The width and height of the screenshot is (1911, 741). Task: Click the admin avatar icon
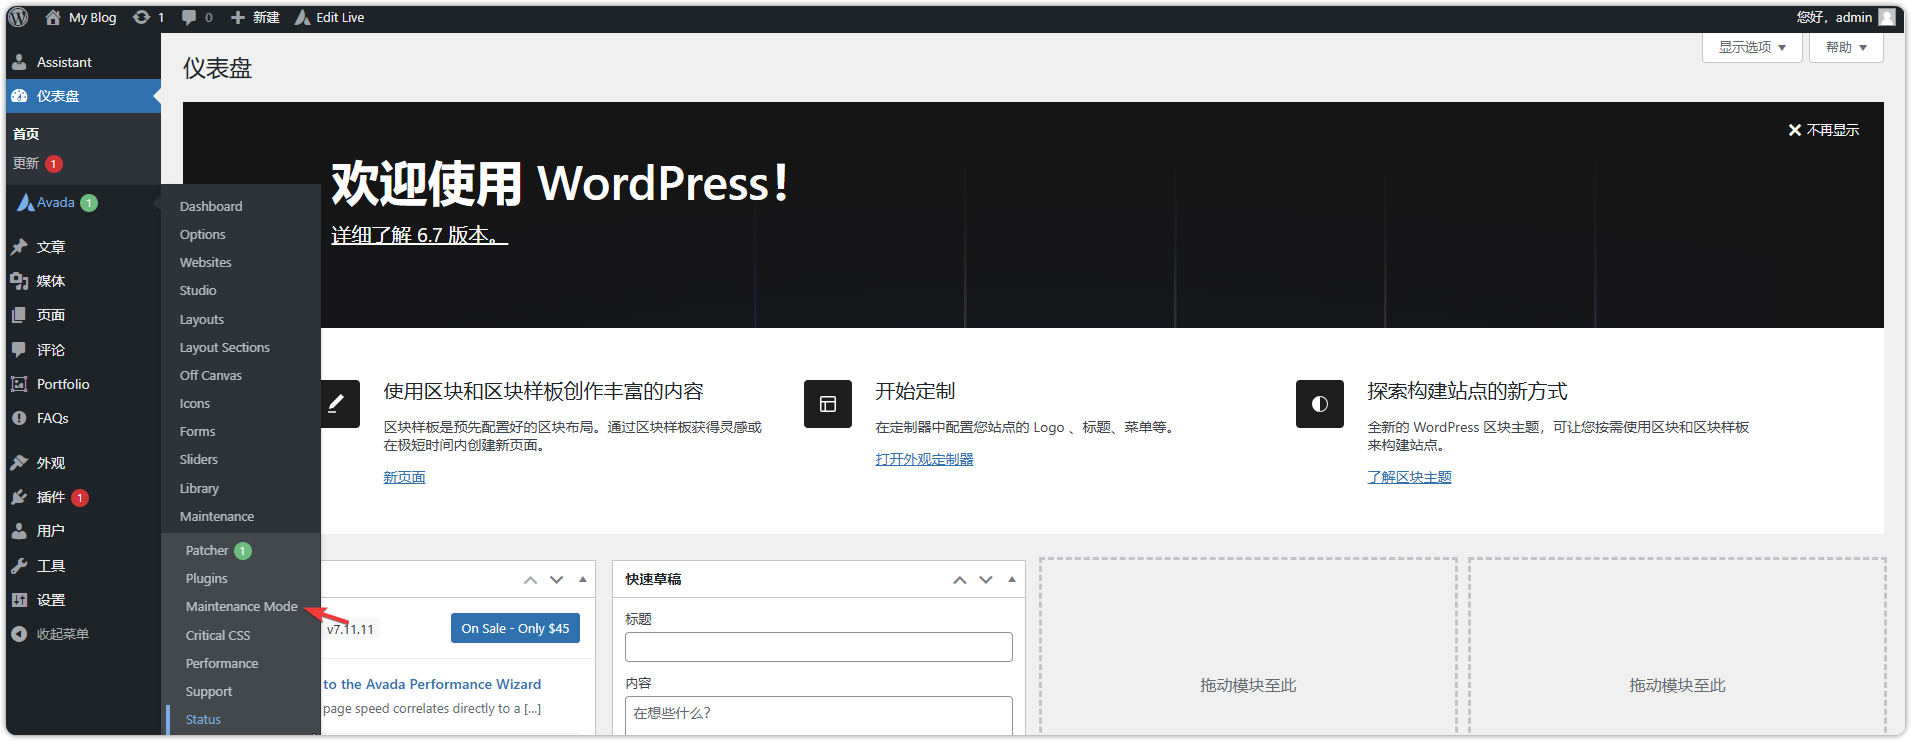pos(1887,17)
